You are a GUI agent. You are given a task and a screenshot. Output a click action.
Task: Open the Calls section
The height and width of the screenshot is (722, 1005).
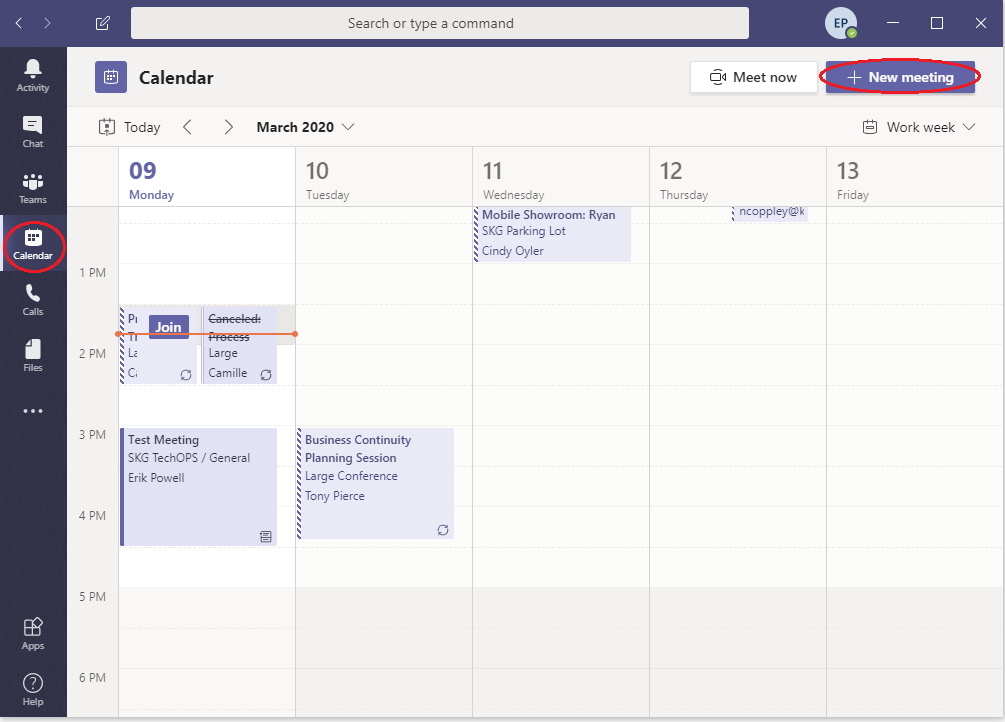click(33, 299)
